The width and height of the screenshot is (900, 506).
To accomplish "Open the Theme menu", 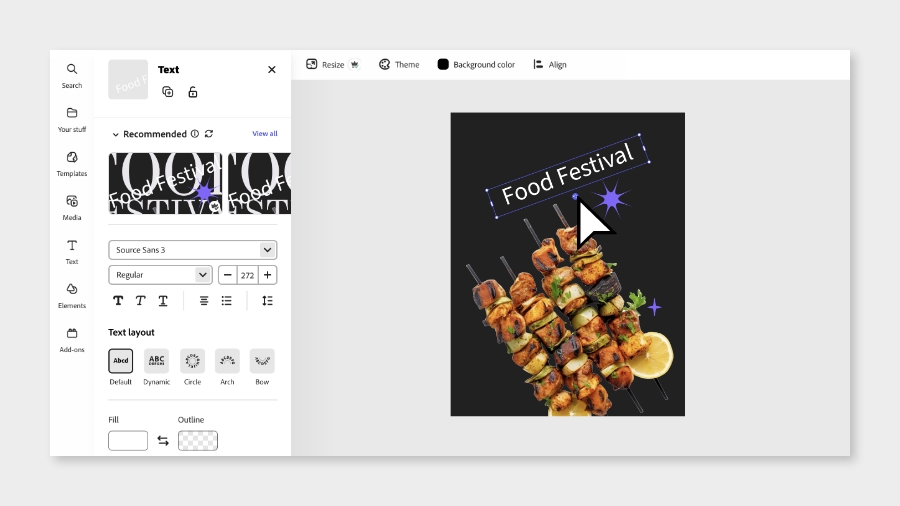I will pyautogui.click(x=399, y=64).
